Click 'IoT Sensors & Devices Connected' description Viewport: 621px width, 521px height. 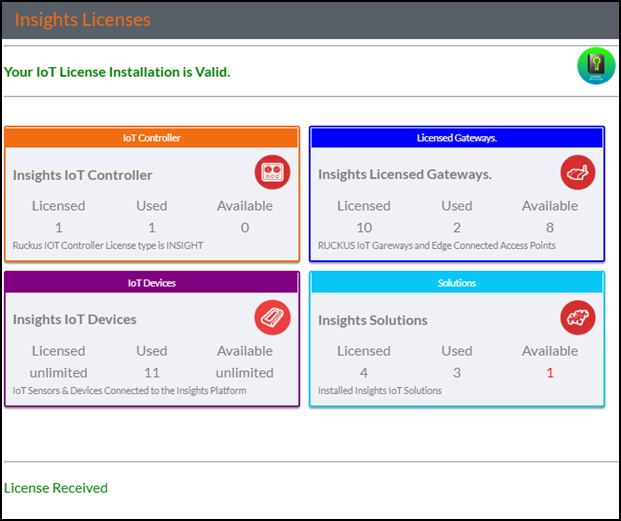tap(129, 391)
